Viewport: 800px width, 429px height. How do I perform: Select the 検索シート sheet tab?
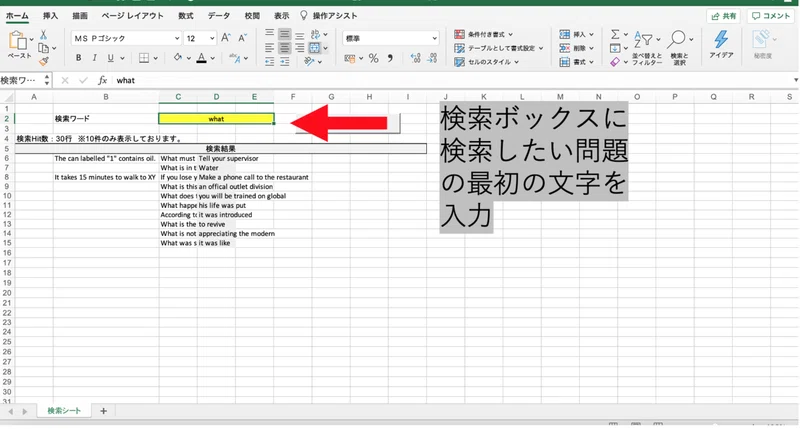[x=64, y=411]
